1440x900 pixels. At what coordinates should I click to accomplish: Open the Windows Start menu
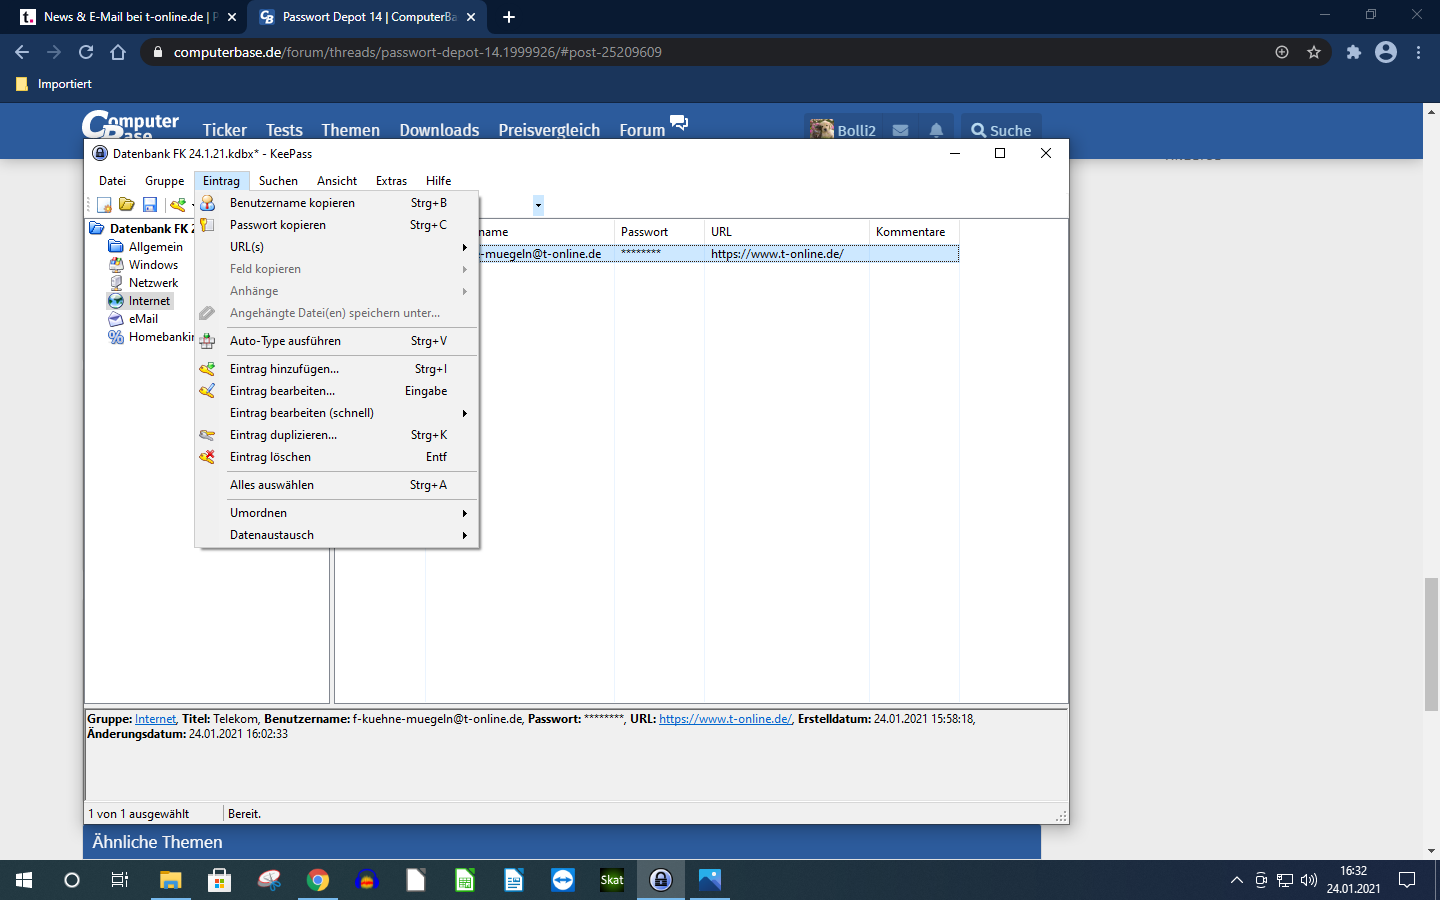pos(24,880)
